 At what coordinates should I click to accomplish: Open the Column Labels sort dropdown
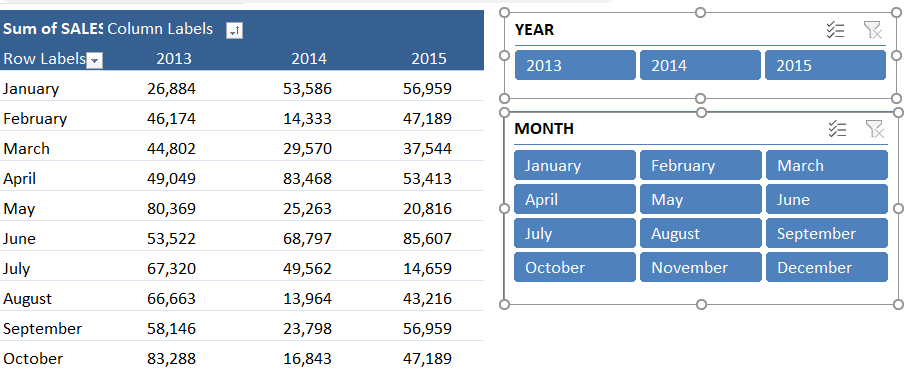235,31
